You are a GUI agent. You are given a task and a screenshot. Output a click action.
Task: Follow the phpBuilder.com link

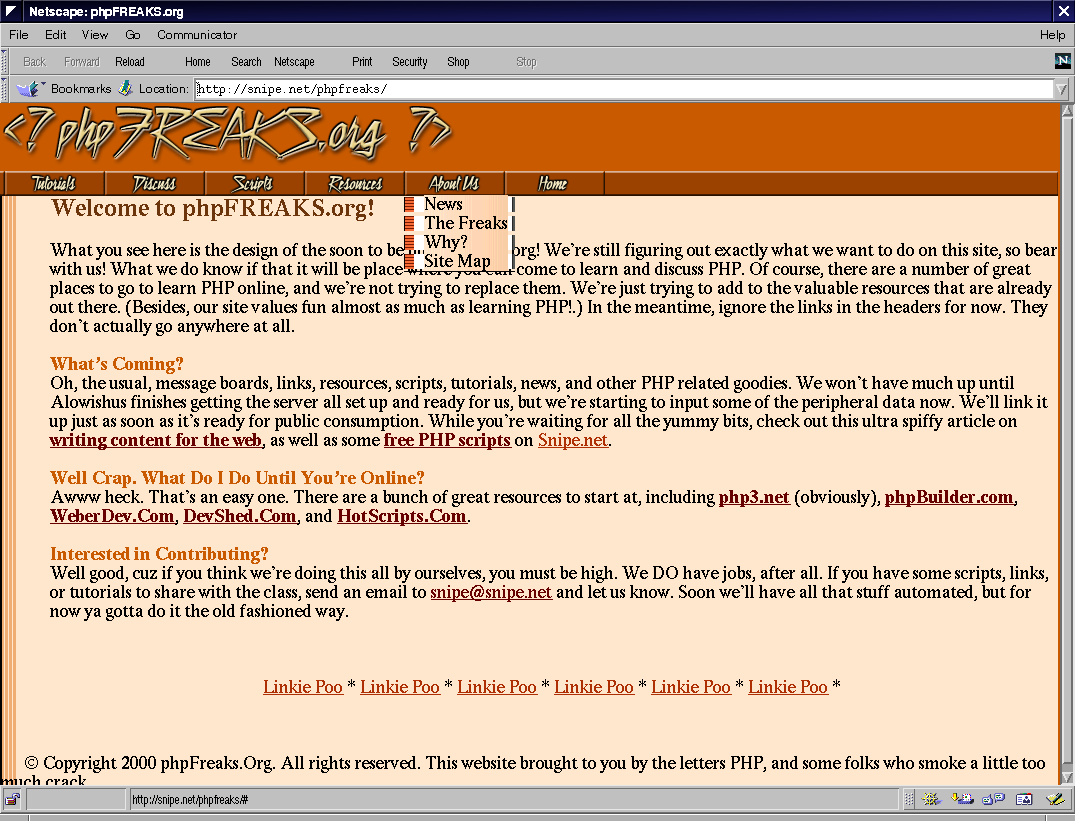click(949, 498)
